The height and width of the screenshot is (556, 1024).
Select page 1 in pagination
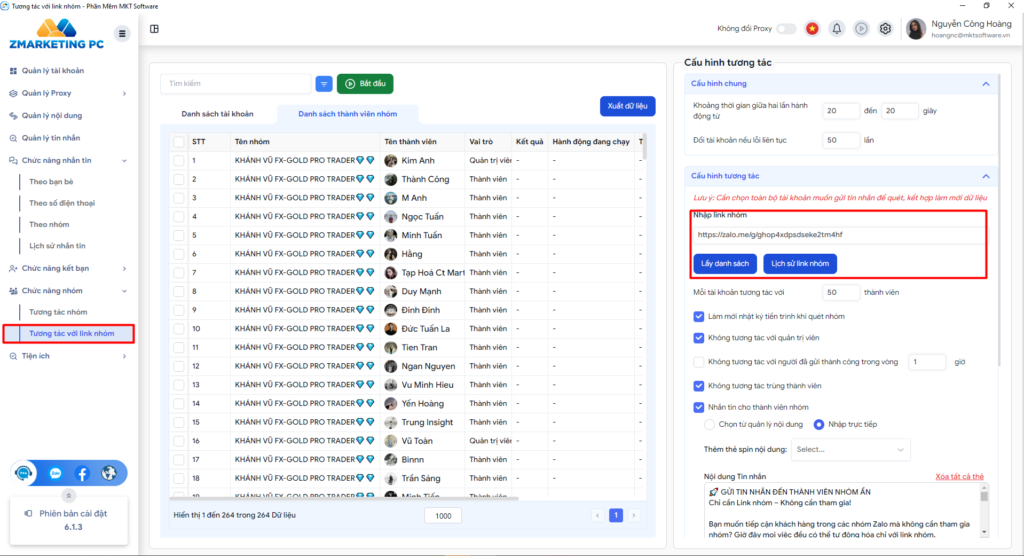pyautogui.click(x=616, y=515)
